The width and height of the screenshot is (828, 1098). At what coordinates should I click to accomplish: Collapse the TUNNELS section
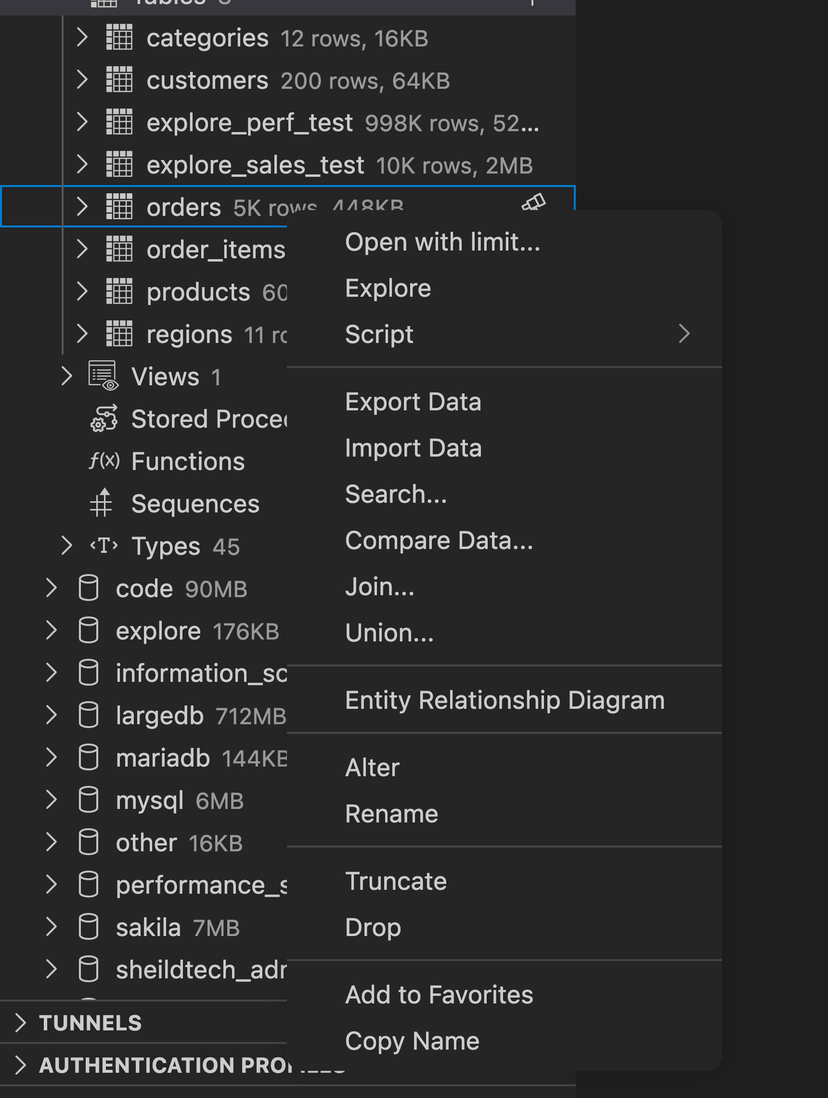tap(20, 1022)
